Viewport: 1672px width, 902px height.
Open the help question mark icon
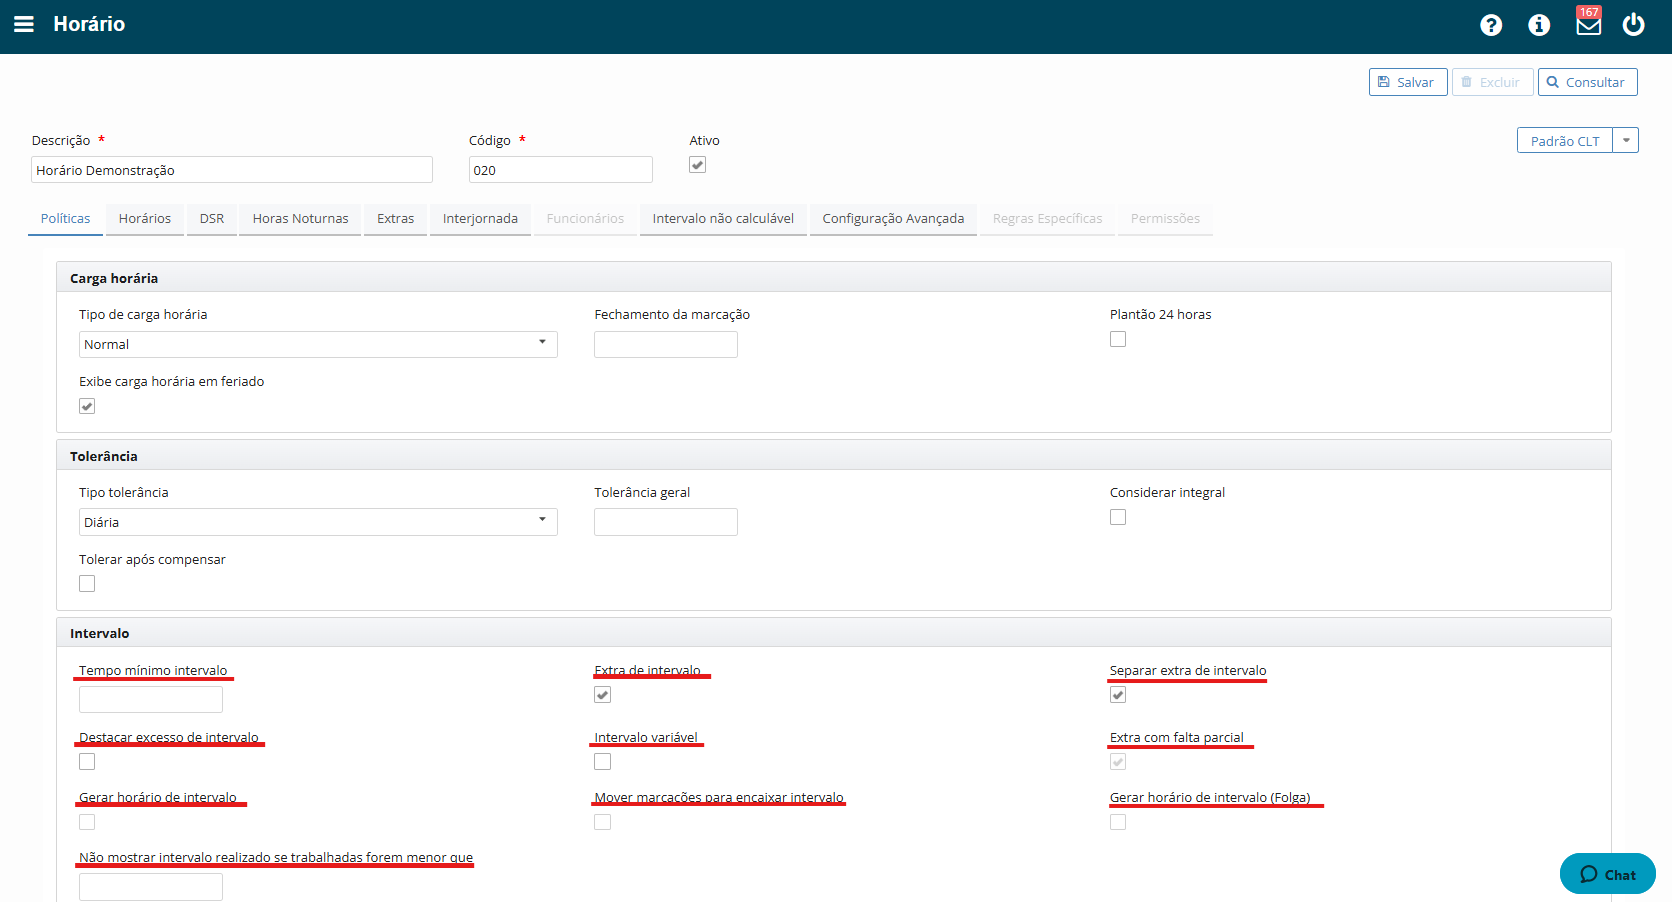pyautogui.click(x=1491, y=25)
